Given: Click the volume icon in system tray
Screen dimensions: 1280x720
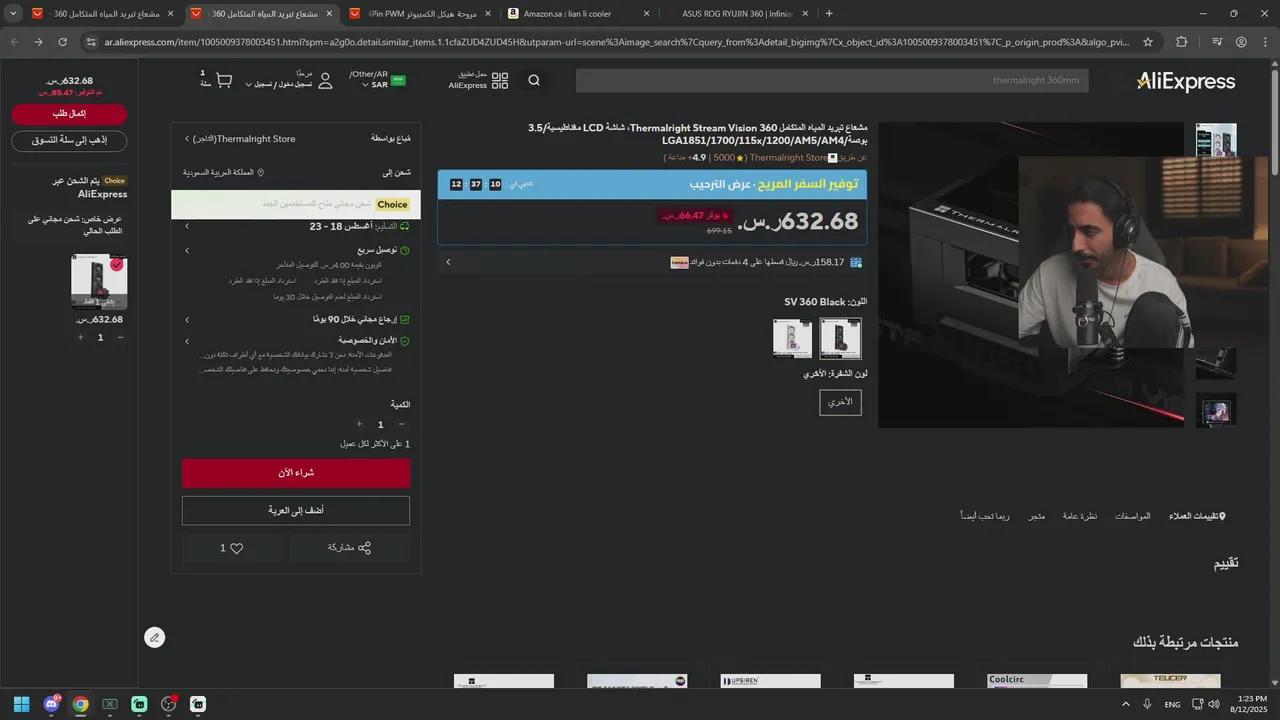Looking at the screenshot, I should click(1214, 704).
